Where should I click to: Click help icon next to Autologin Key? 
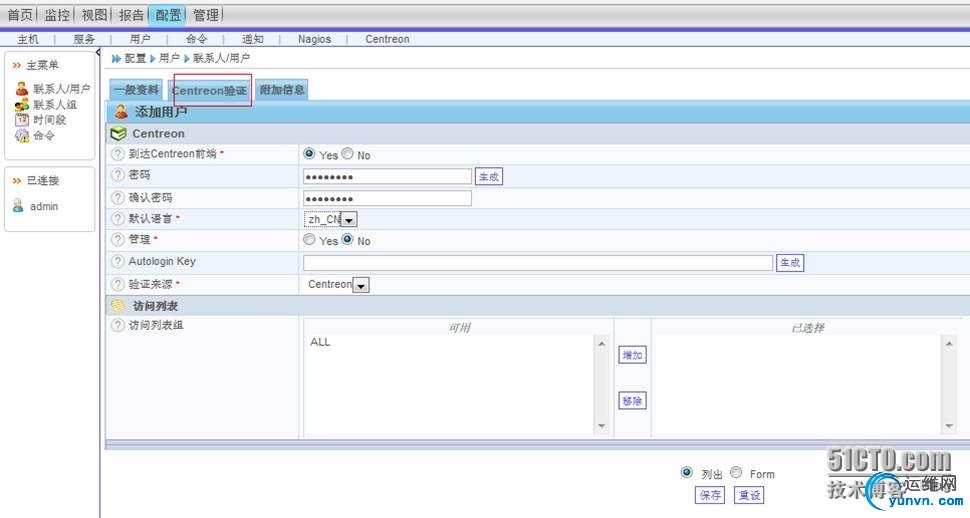[118, 262]
